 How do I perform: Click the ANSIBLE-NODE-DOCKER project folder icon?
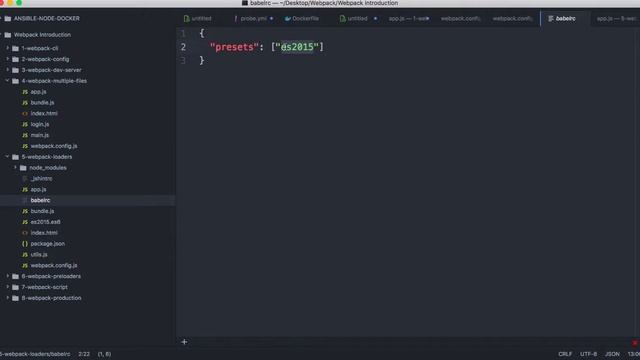[8, 19]
